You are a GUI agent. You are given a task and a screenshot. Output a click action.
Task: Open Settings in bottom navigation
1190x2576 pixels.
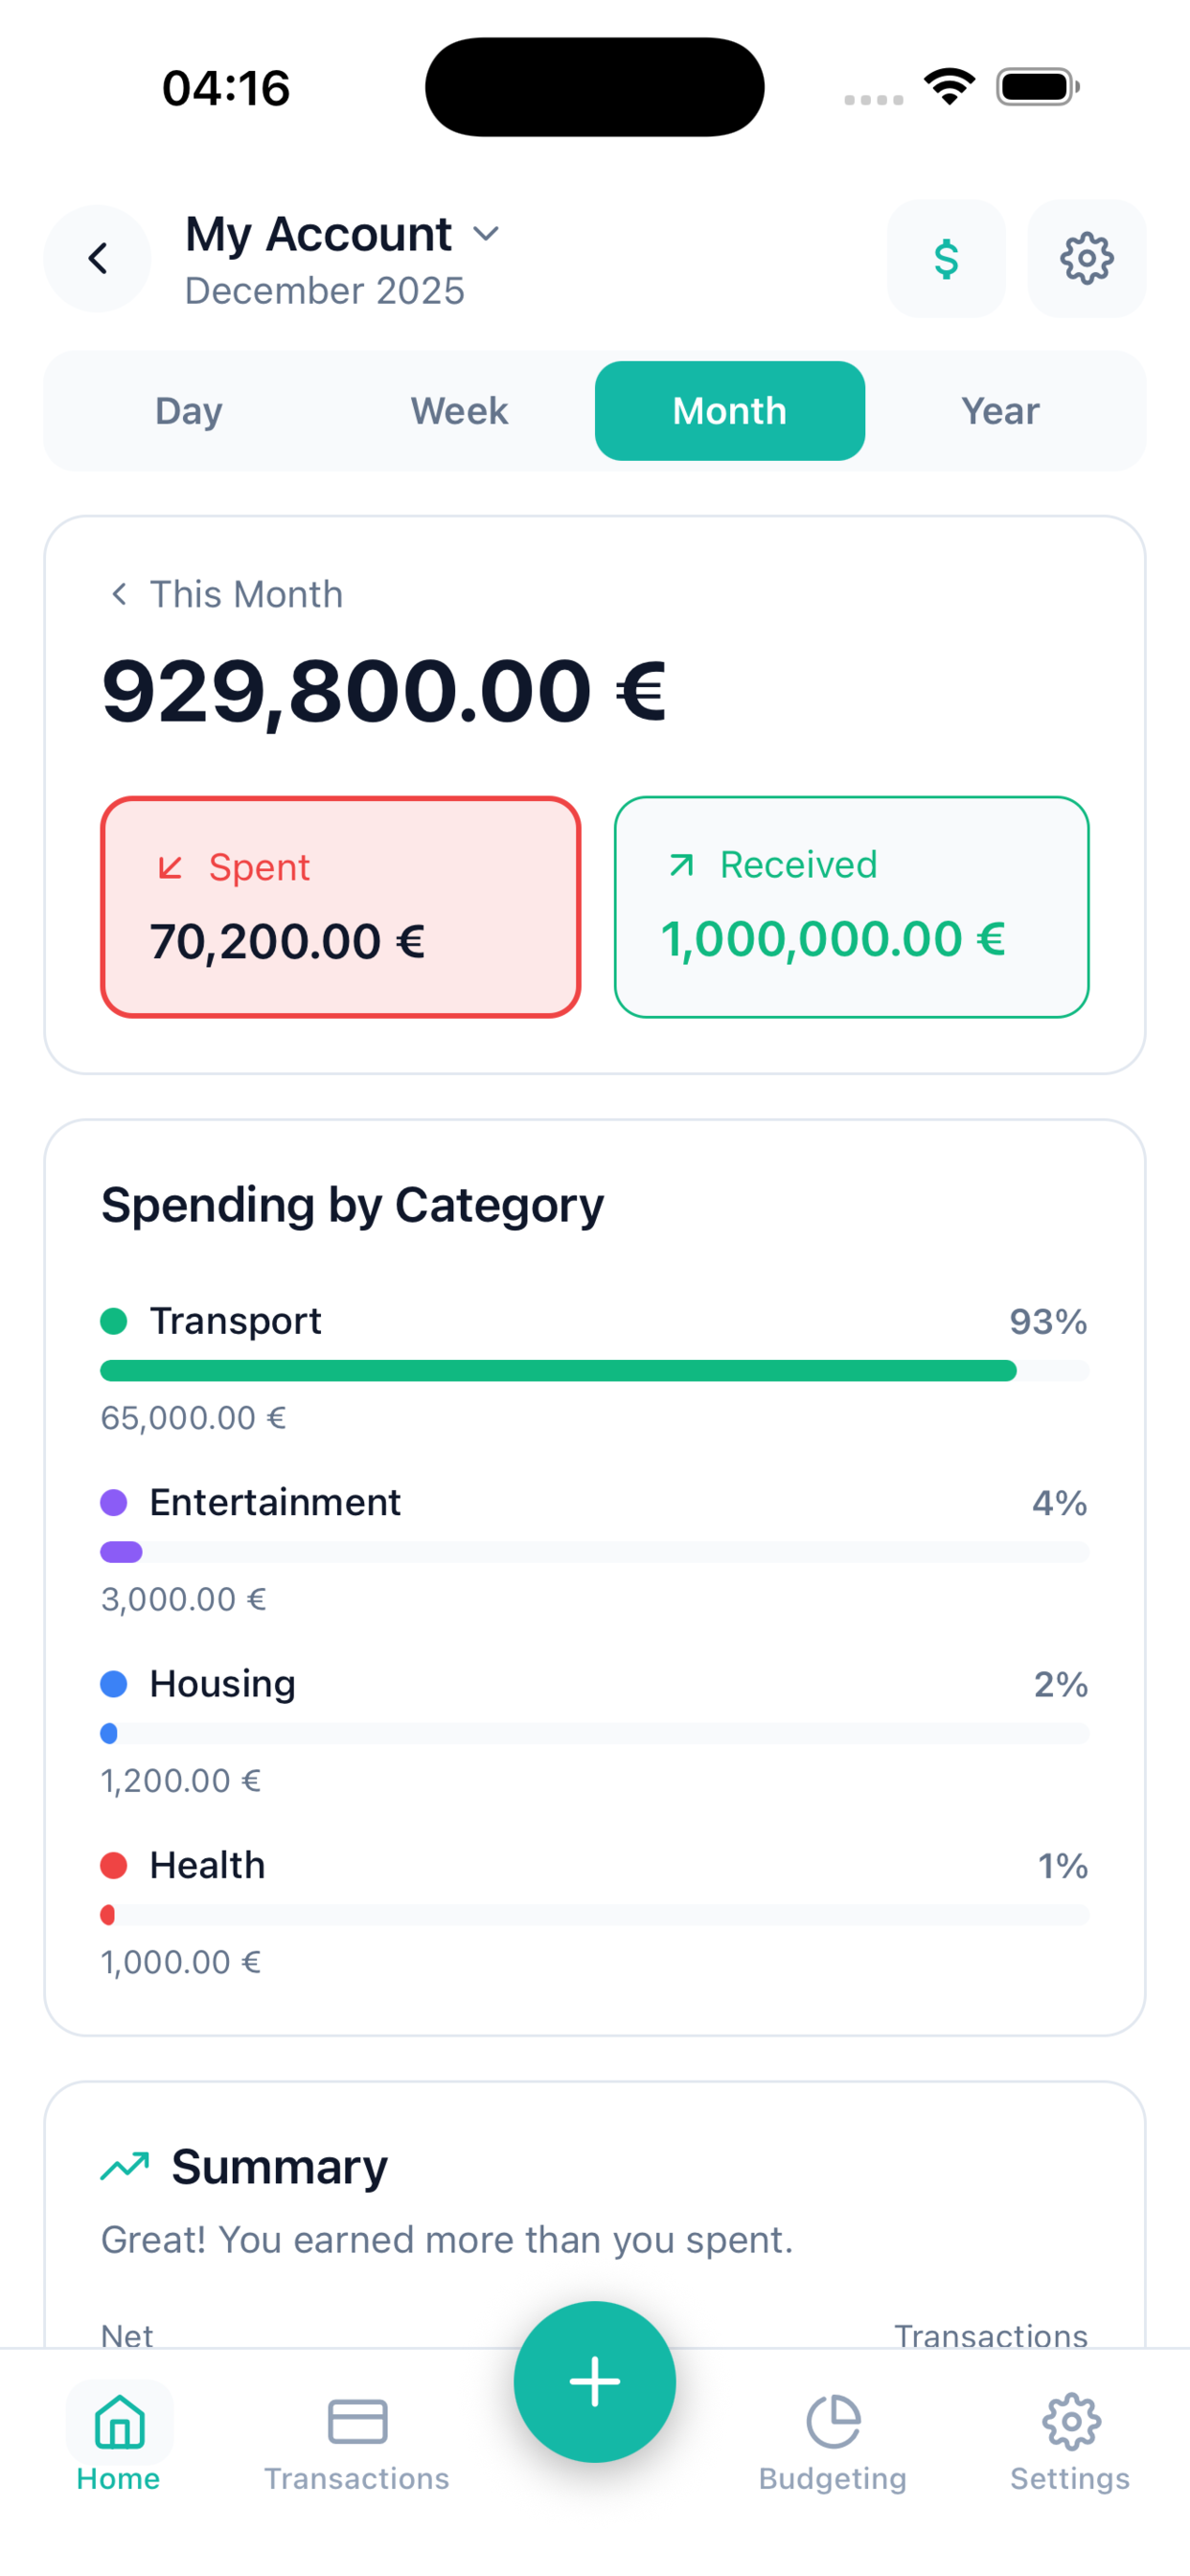tap(1070, 2438)
